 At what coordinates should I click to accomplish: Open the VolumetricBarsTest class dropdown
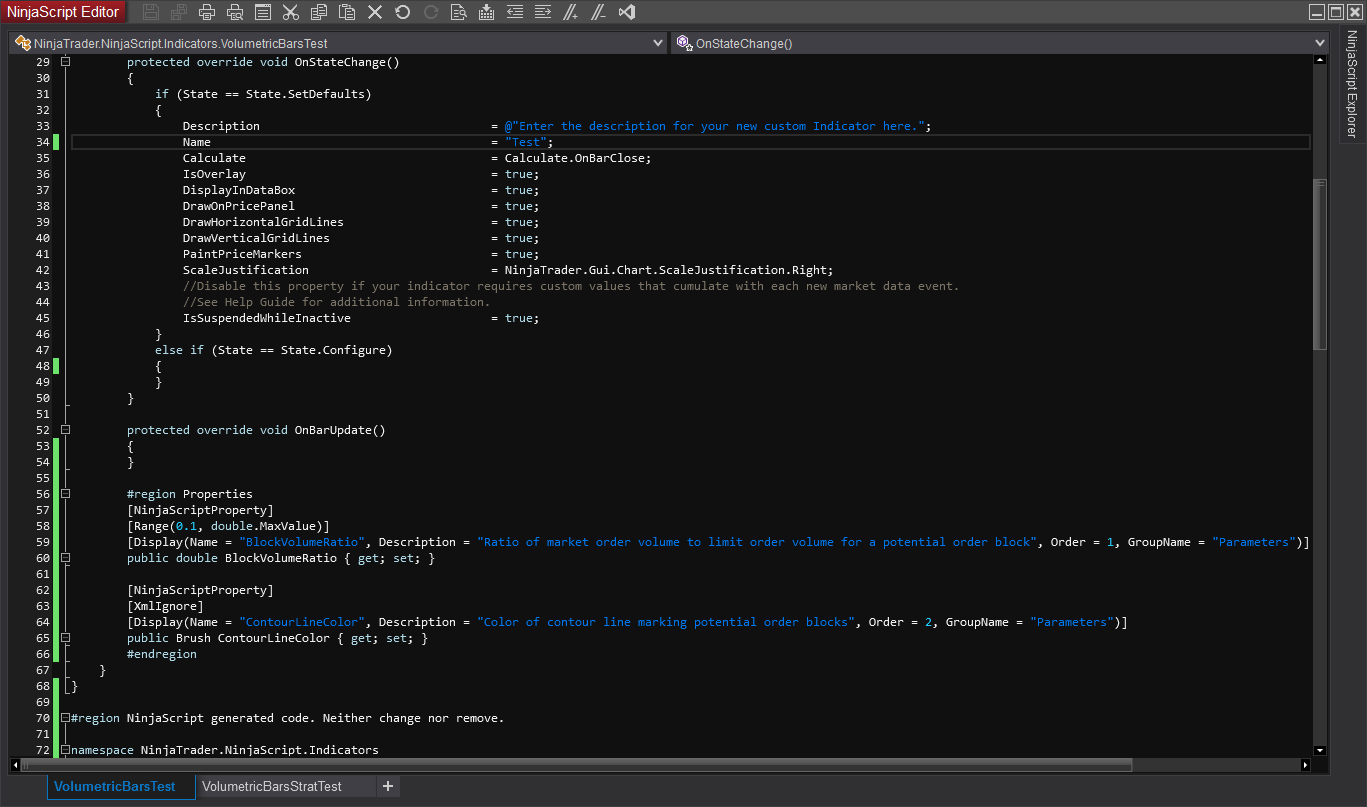point(657,43)
